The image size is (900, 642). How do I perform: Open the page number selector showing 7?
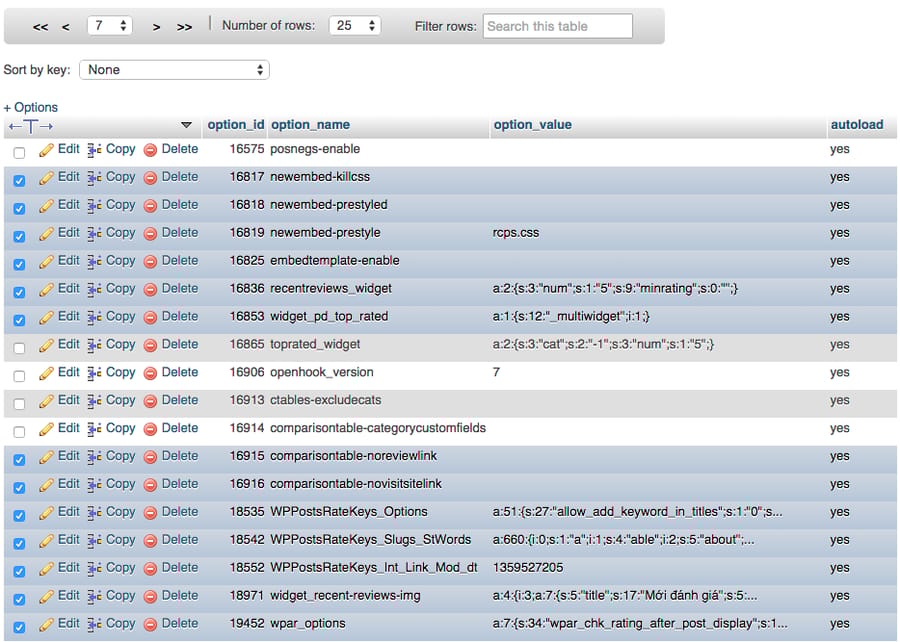pyautogui.click(x=110, y=25)
